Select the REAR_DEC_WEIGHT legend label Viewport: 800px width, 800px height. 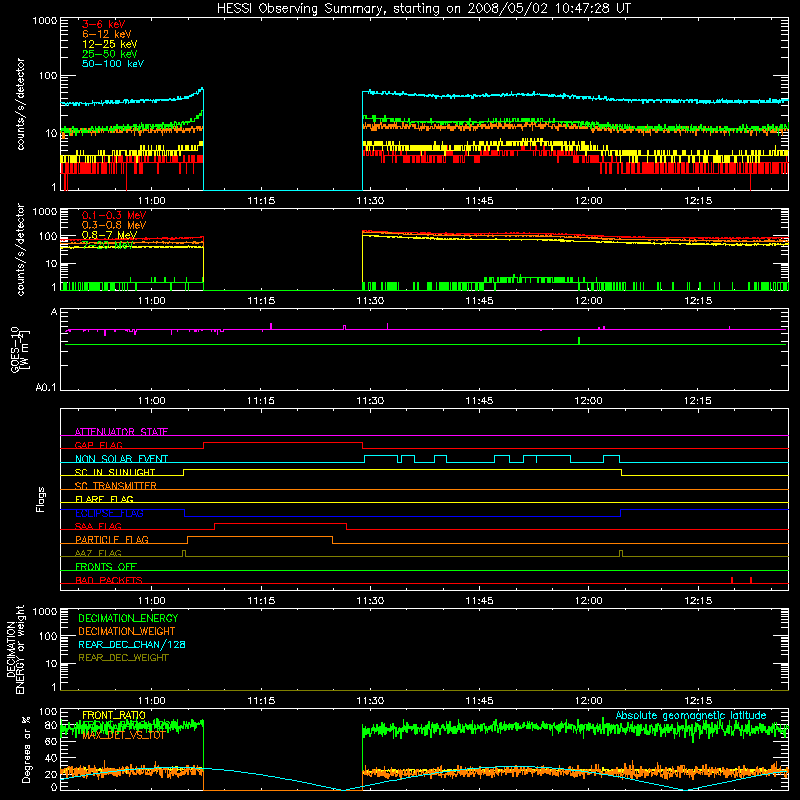(x=123, y=658)
